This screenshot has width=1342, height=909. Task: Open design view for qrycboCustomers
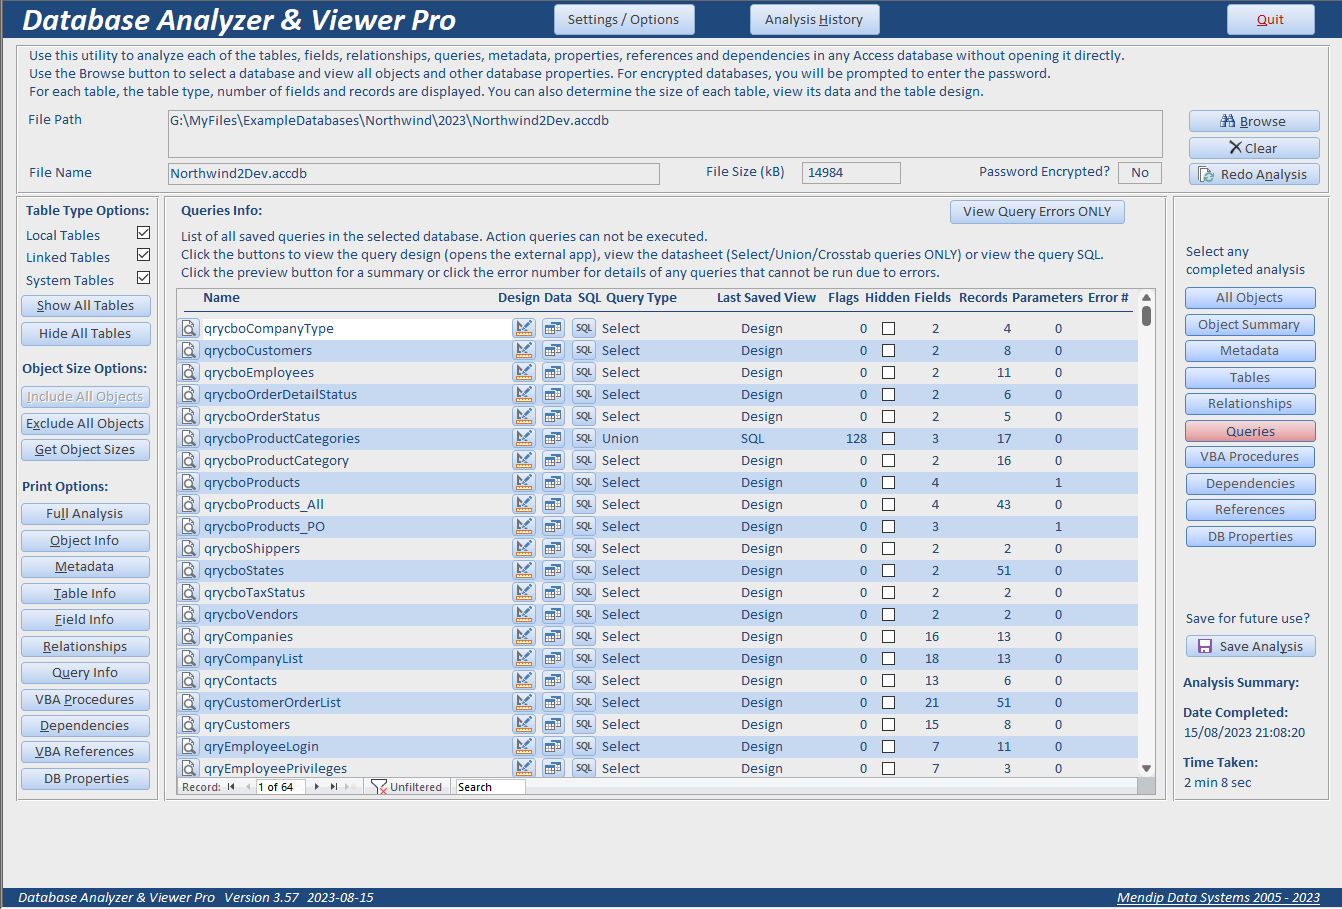pyautogui.click(x=523, y=350)
